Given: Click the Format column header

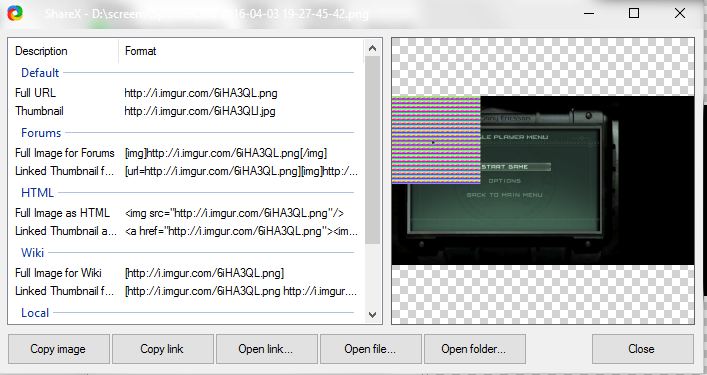Looking at the screenshot, I should pyautogui.click(x=241, y=51).
